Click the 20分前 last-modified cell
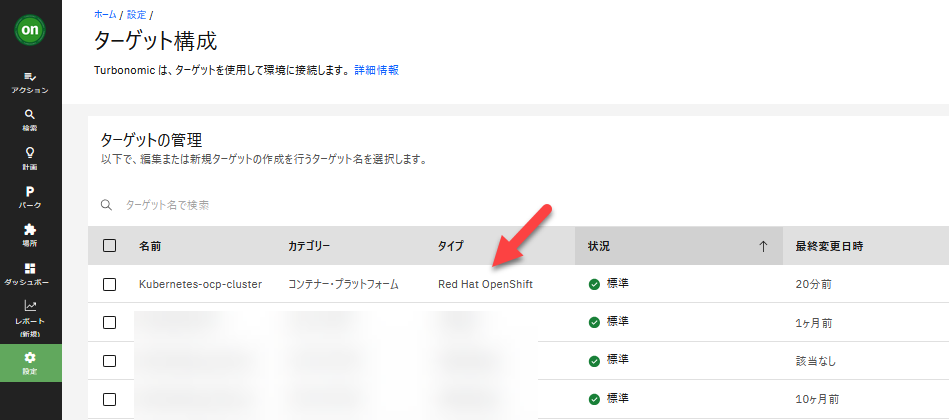This screenshot has width=949, height=420. click(x=813, y=284)
